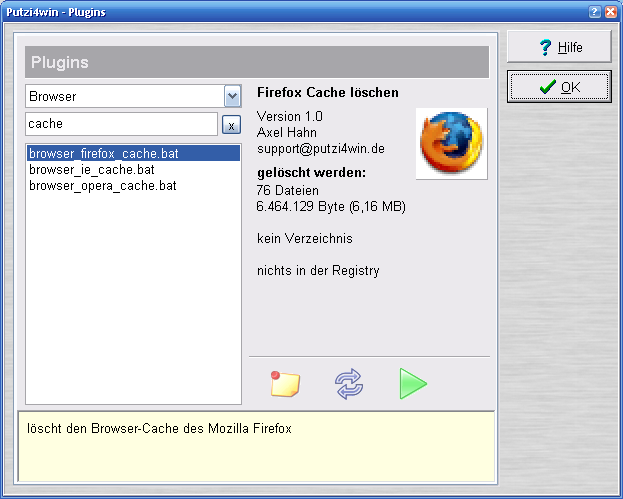Close the Putzi4win Plugins window
623x499 pixels.
click(611, 12)
